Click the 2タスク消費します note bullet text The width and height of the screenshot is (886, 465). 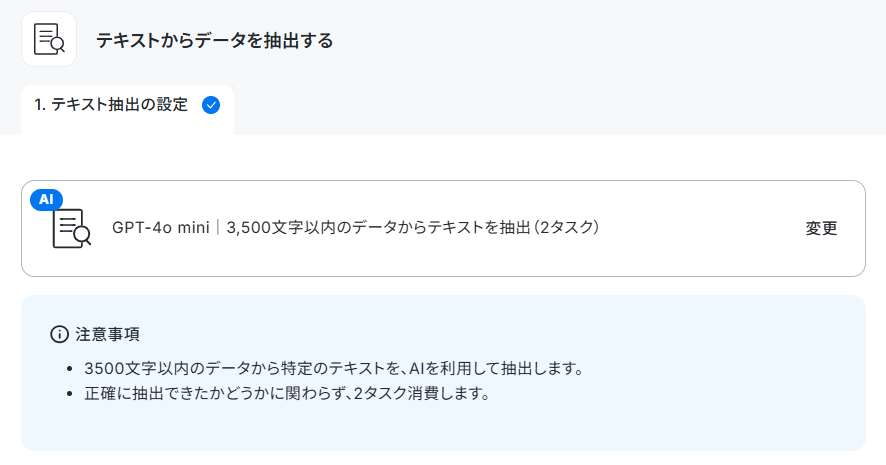(x=287, y=393)
